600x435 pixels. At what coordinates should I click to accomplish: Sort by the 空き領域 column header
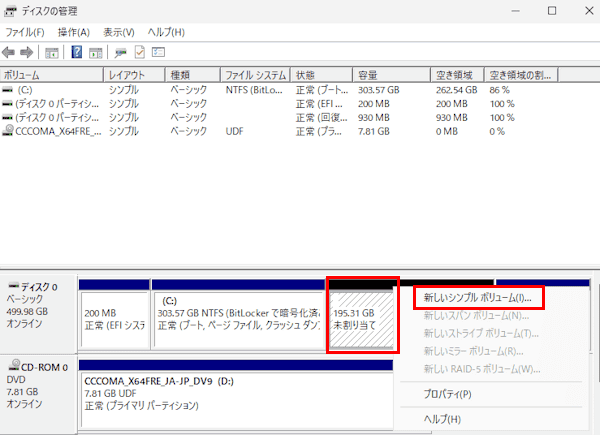(457, 75)
